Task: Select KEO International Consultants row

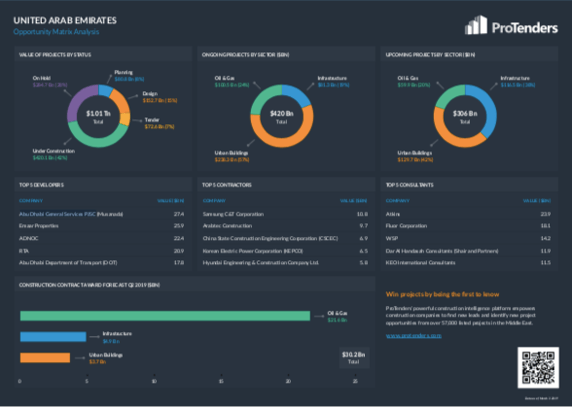Action: 468,263
